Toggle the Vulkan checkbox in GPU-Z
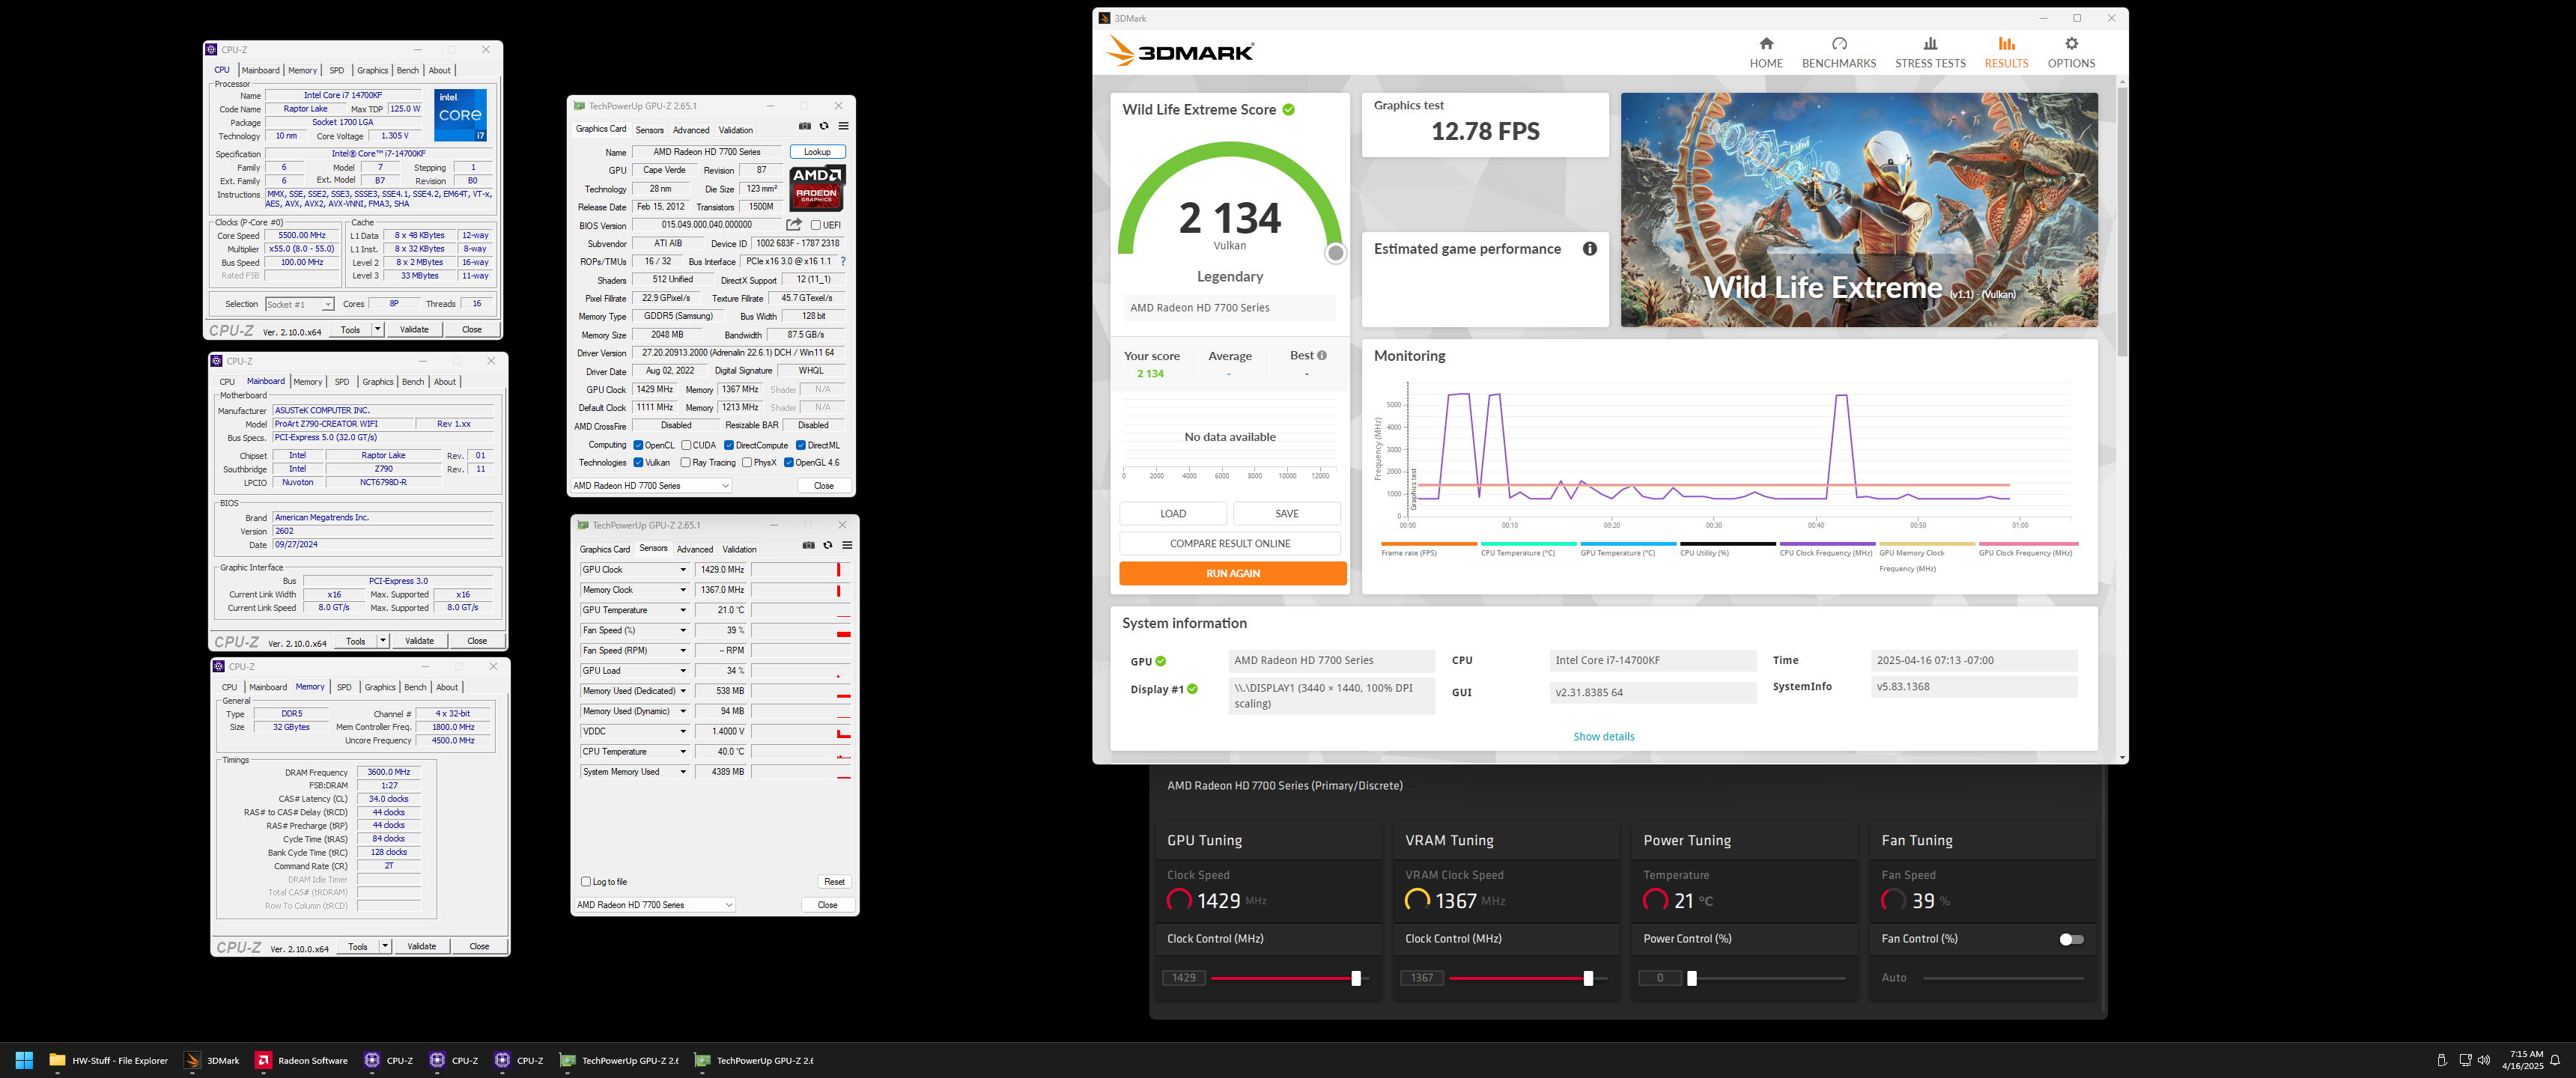 click(x=638, y=462)
